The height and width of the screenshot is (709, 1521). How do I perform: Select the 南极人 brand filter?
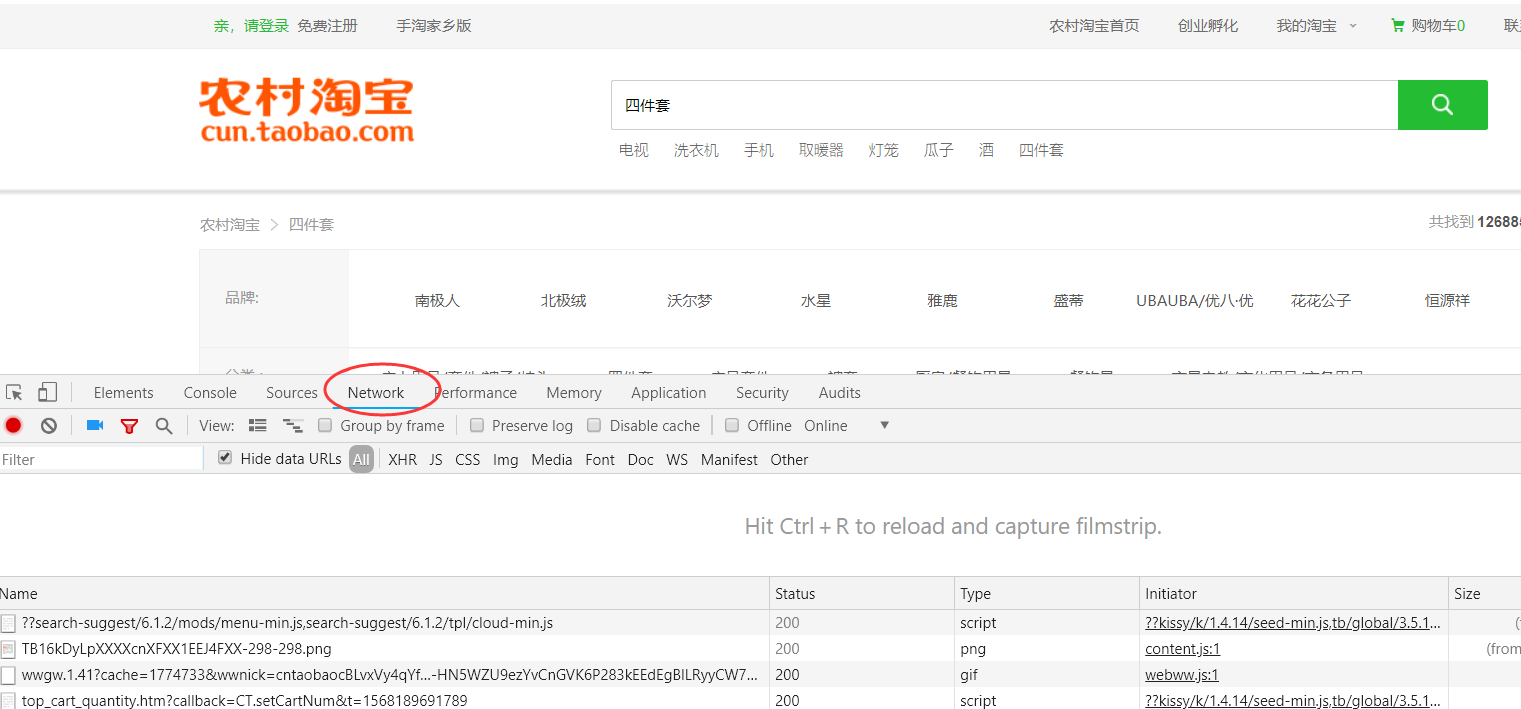[437, 301]
